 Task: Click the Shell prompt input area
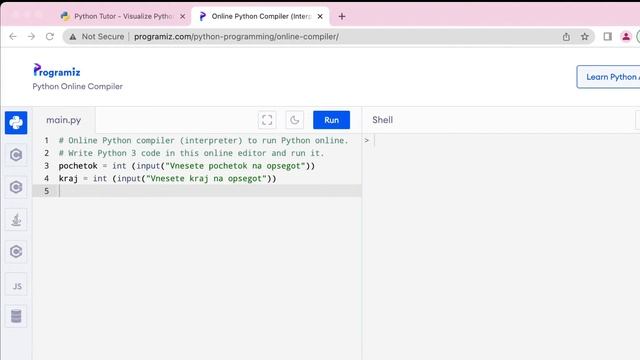point(502,140)
